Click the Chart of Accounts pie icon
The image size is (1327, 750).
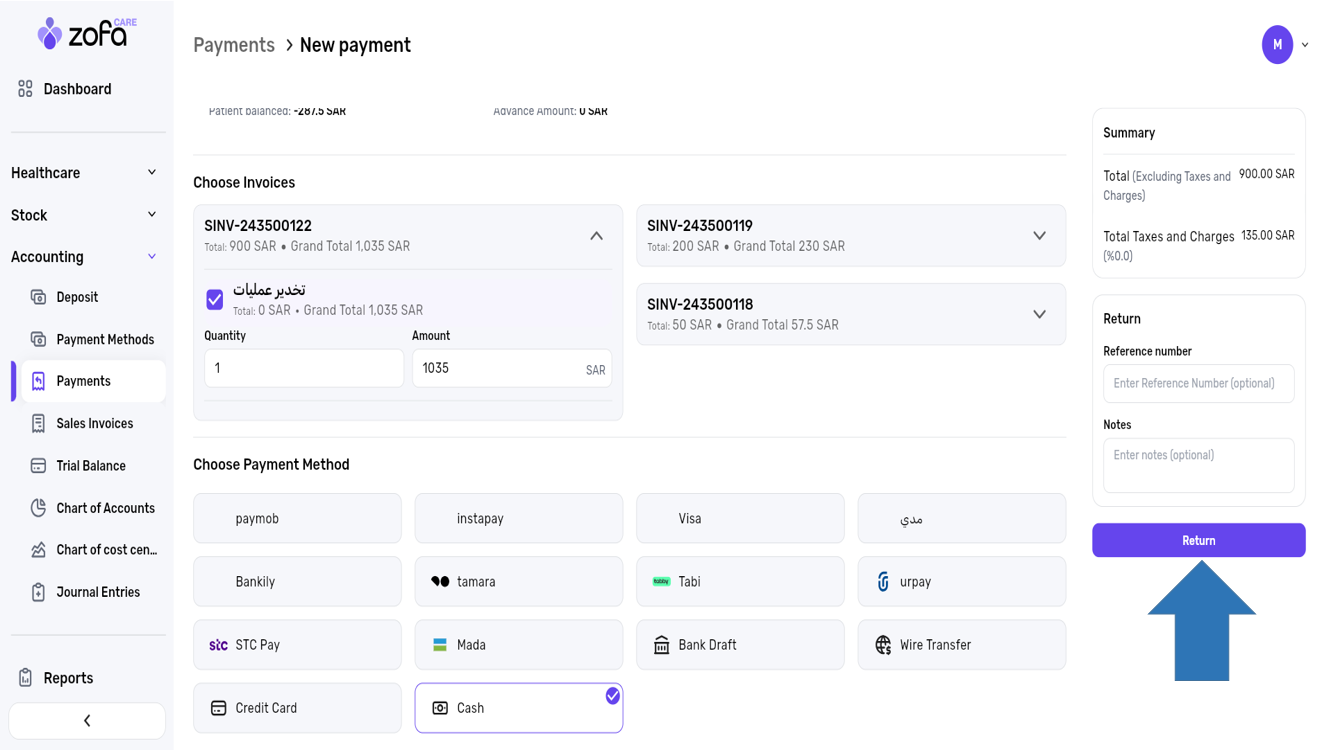[38, 508]
